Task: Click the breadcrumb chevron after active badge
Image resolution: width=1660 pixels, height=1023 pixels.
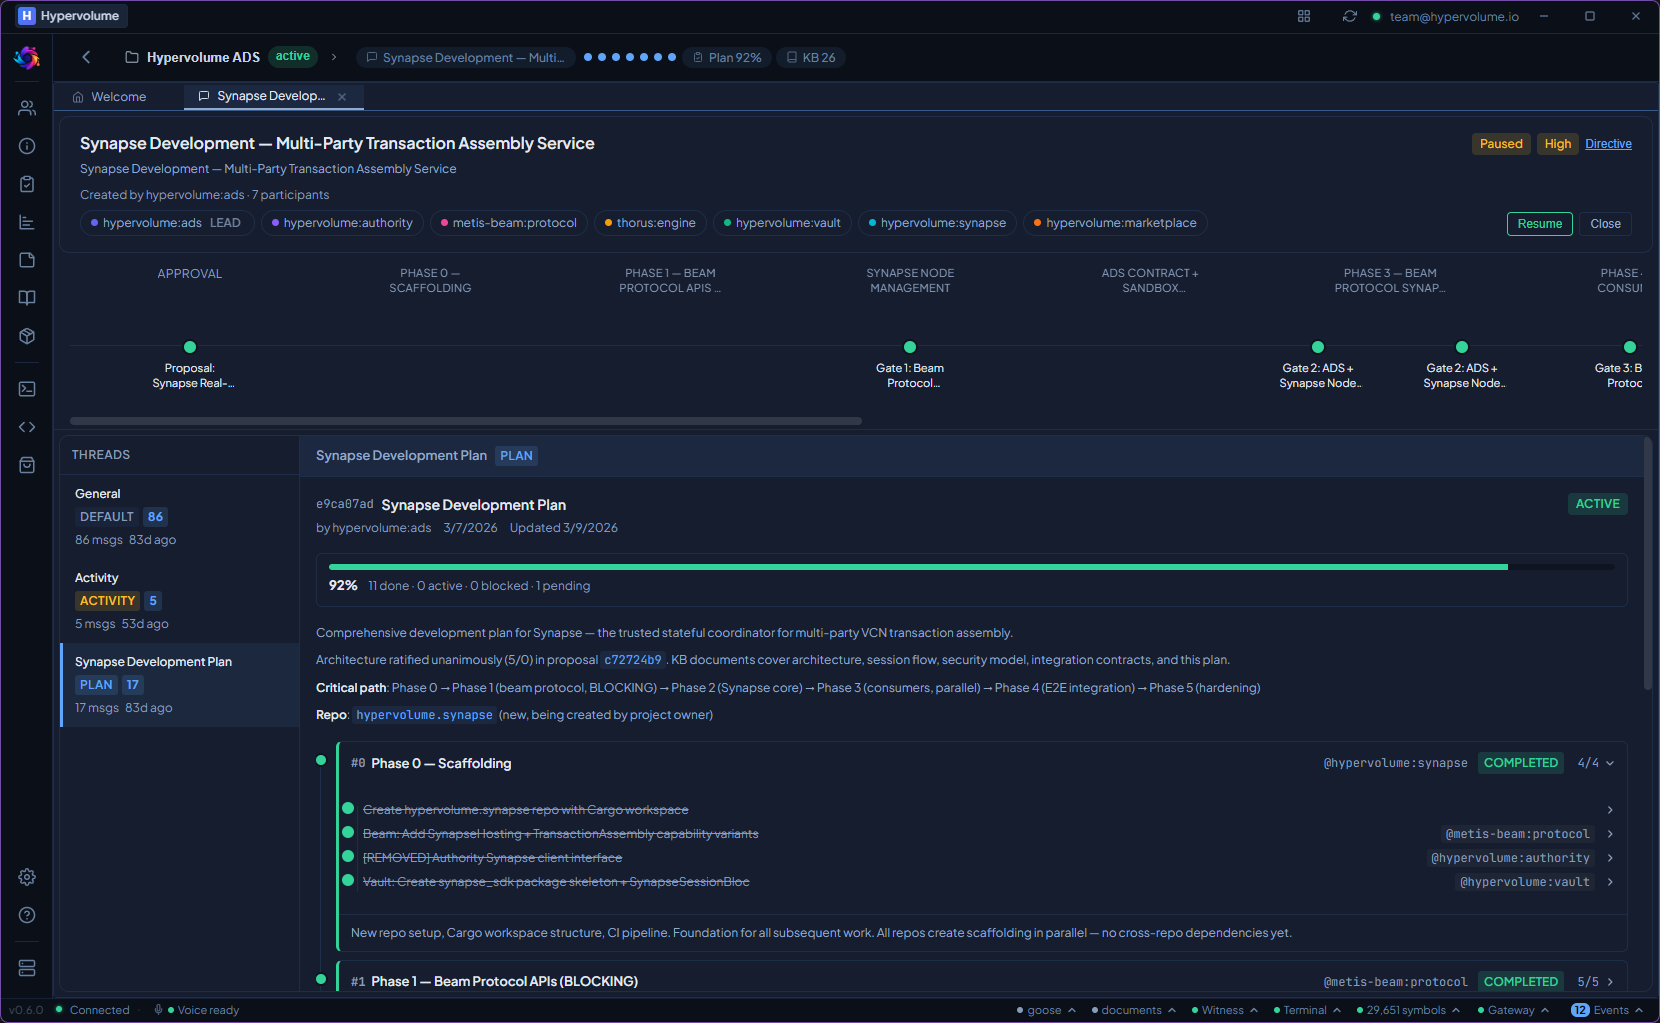Action: point(334,57)
